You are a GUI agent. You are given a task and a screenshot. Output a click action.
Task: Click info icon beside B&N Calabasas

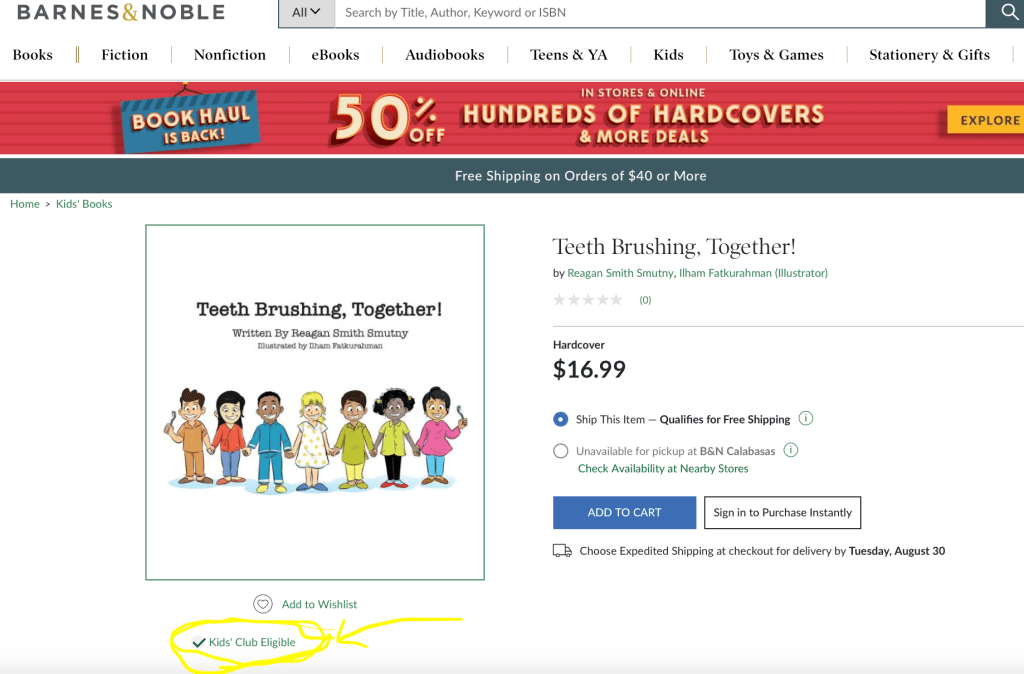(791, 450)
